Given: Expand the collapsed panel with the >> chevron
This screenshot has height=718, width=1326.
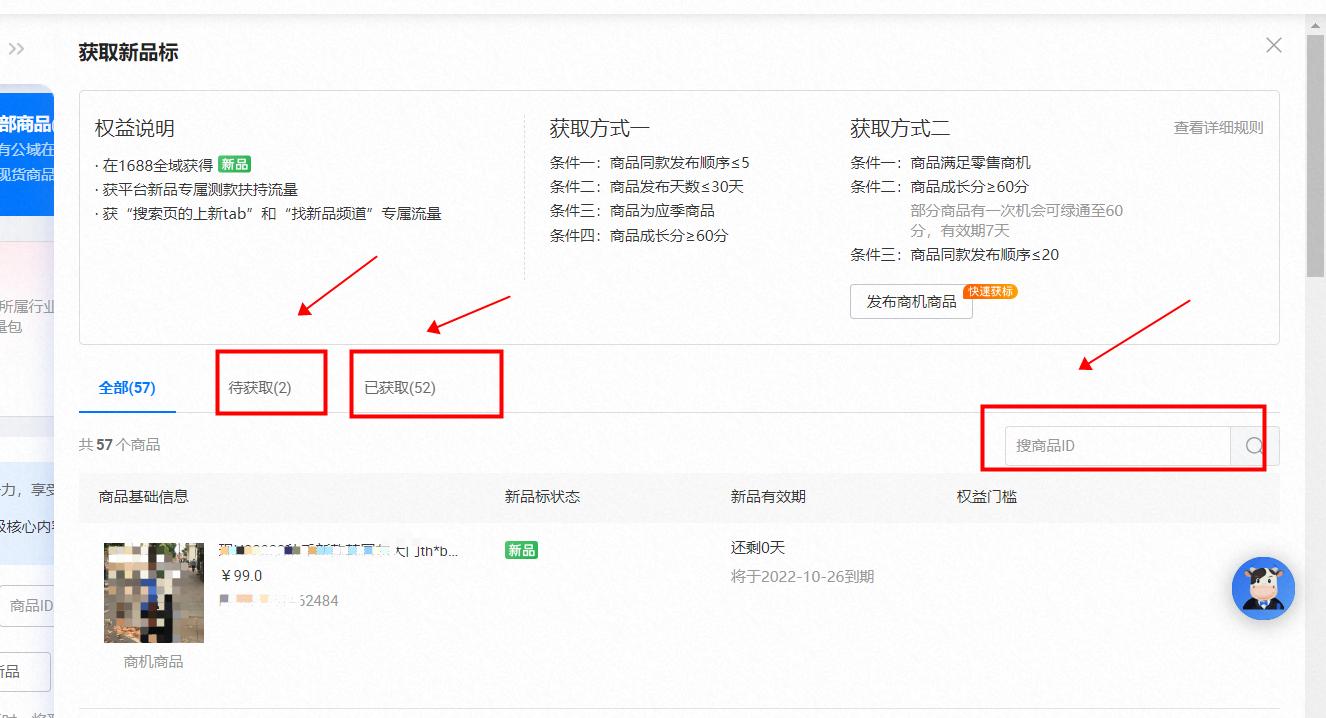Looking at the screenshot, I should [x=16, y=47].
